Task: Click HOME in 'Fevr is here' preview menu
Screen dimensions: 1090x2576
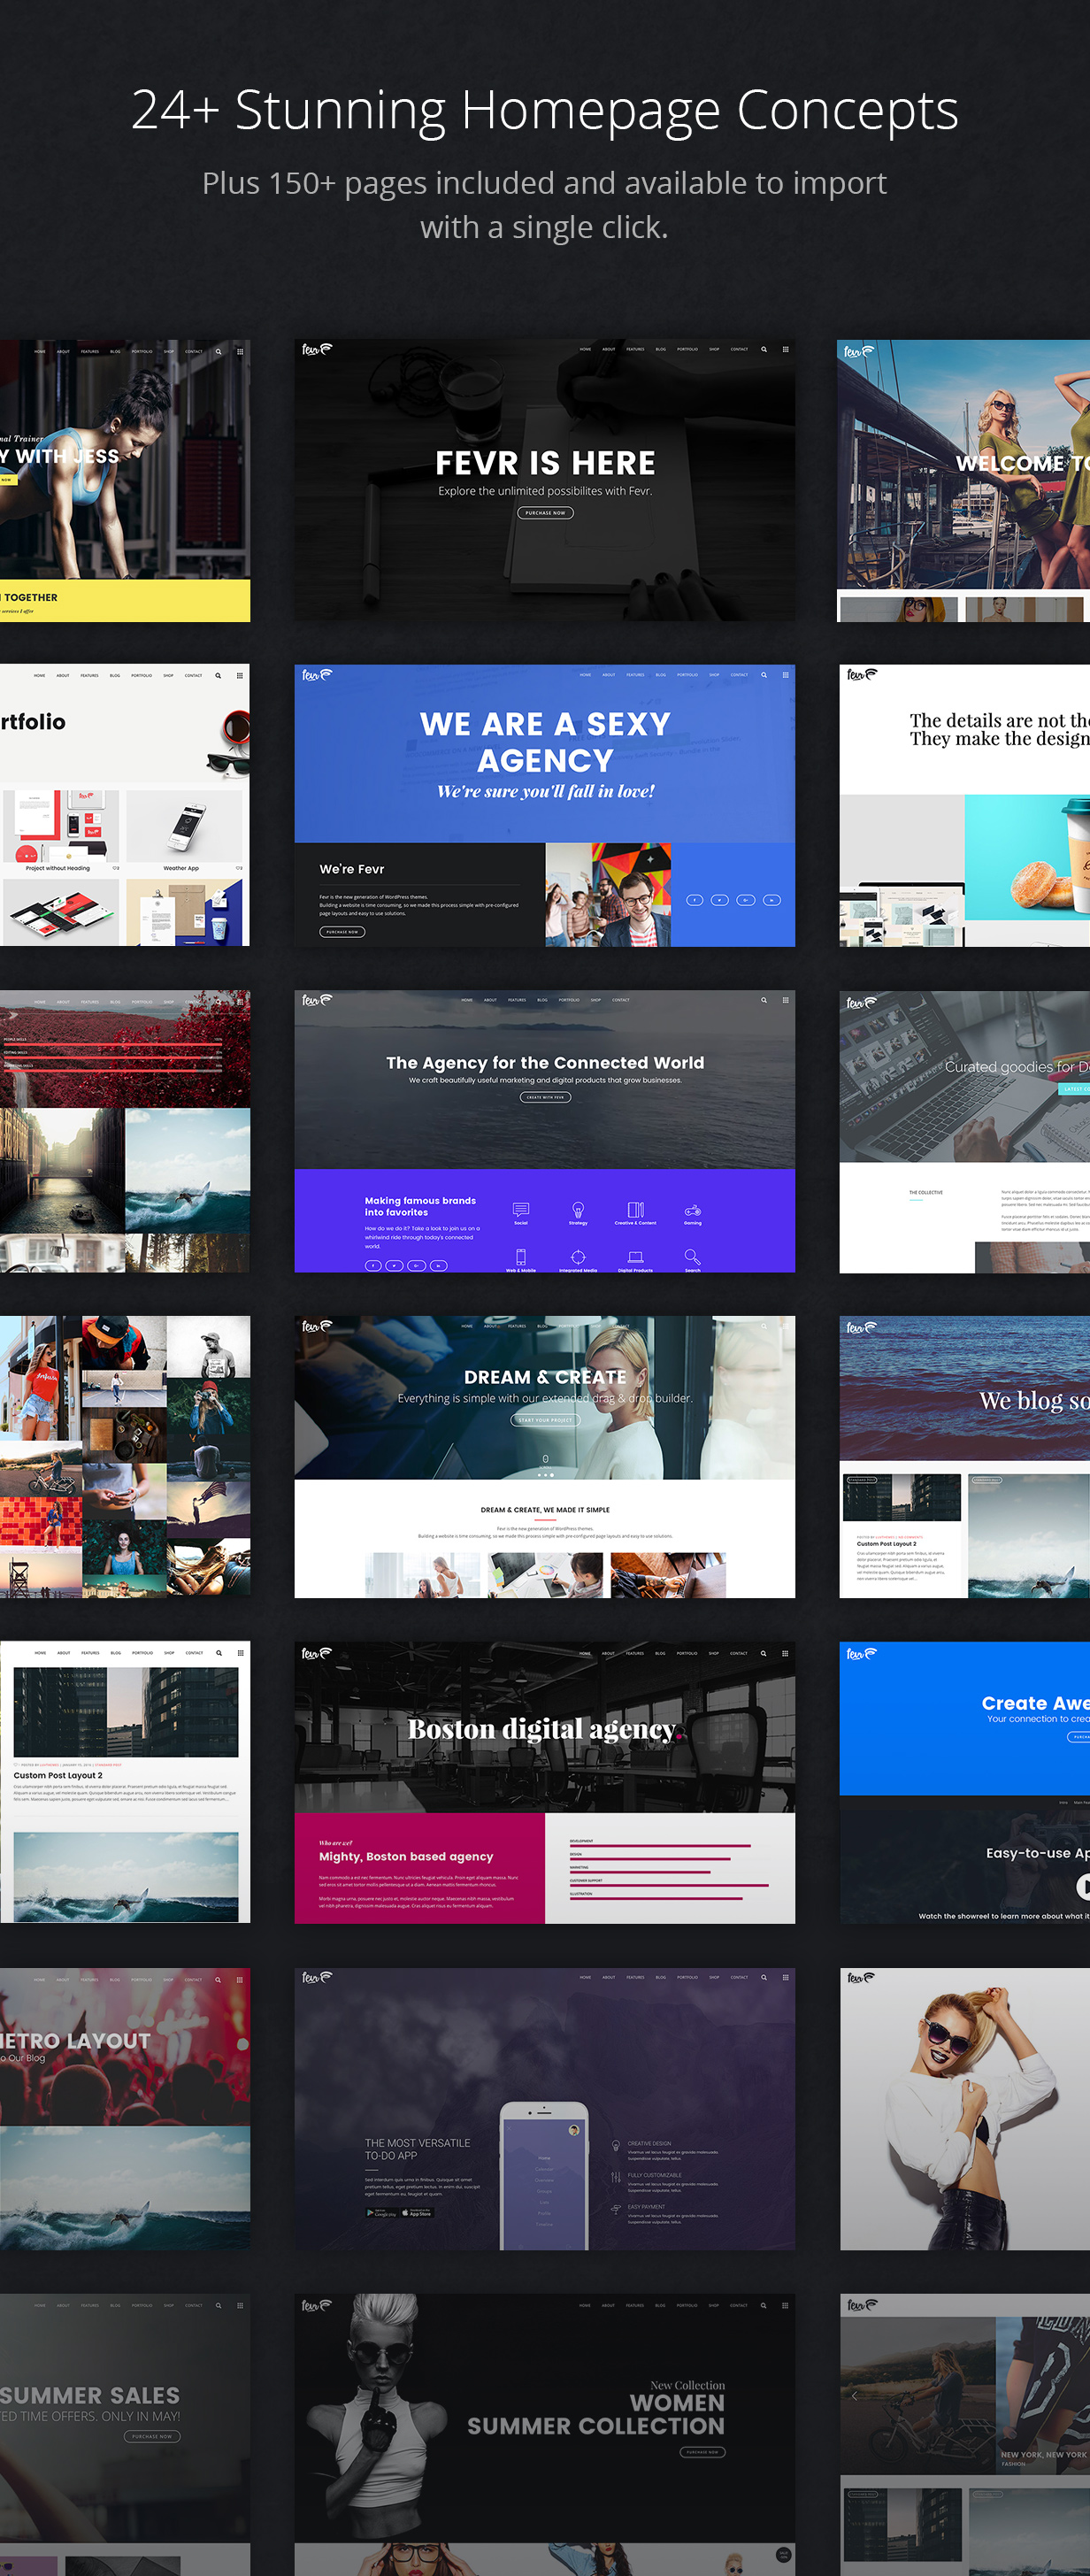Action: [x=585, y=349]
